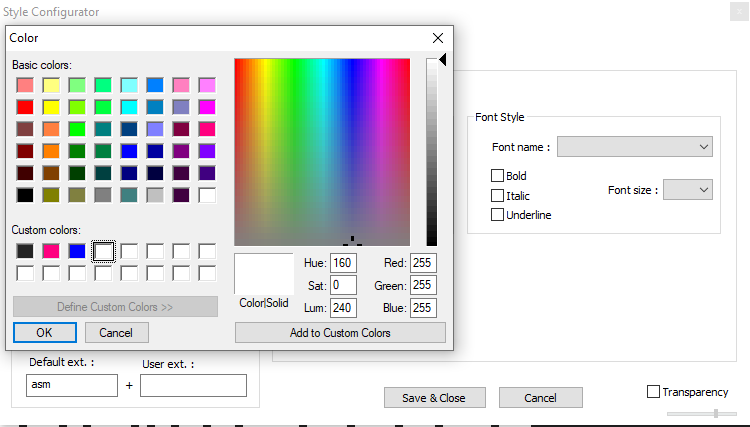Screen dimensions: 750x427
Task: Select the pale yellow top-row swatch
Action: [51, 85]
